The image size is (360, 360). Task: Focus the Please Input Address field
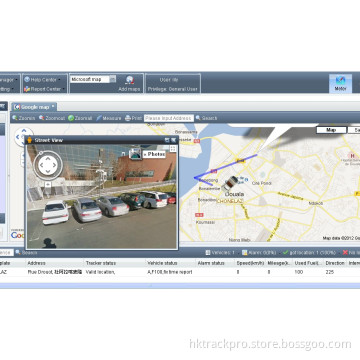169,118
